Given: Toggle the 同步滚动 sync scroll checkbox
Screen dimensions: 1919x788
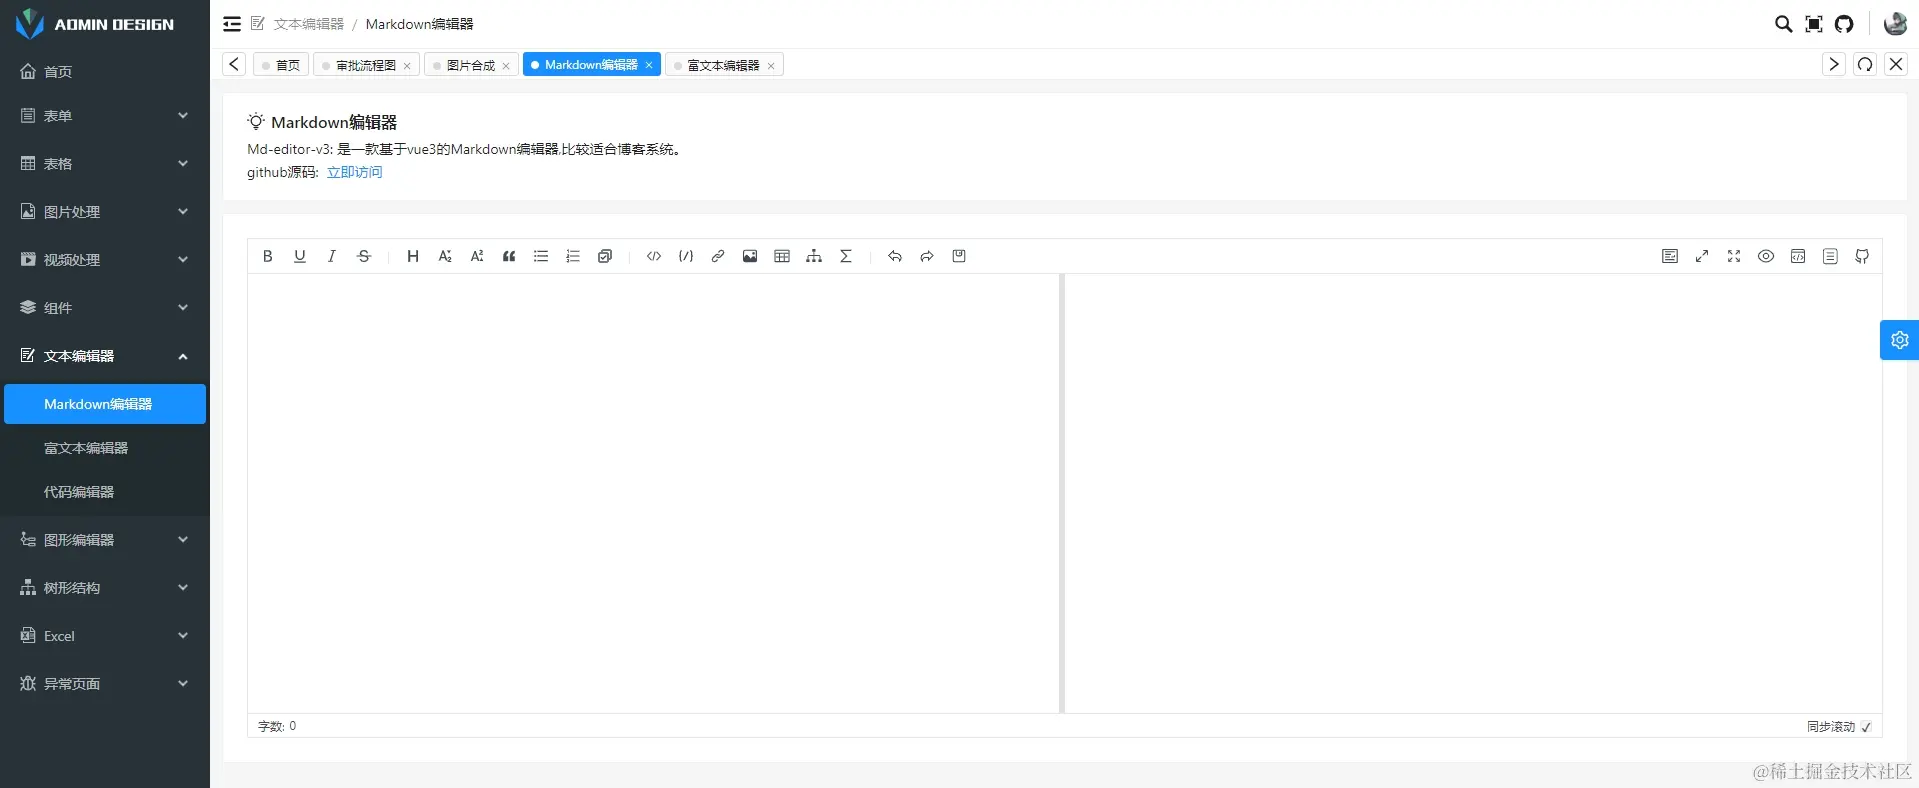Looking at the screenshot, I should pos(1866,727).
